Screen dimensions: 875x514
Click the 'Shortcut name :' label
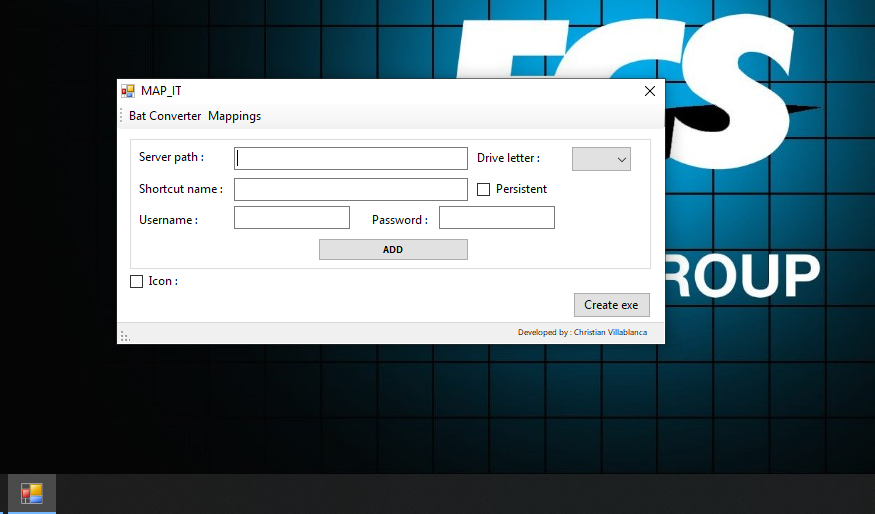[x=181, y=189]
